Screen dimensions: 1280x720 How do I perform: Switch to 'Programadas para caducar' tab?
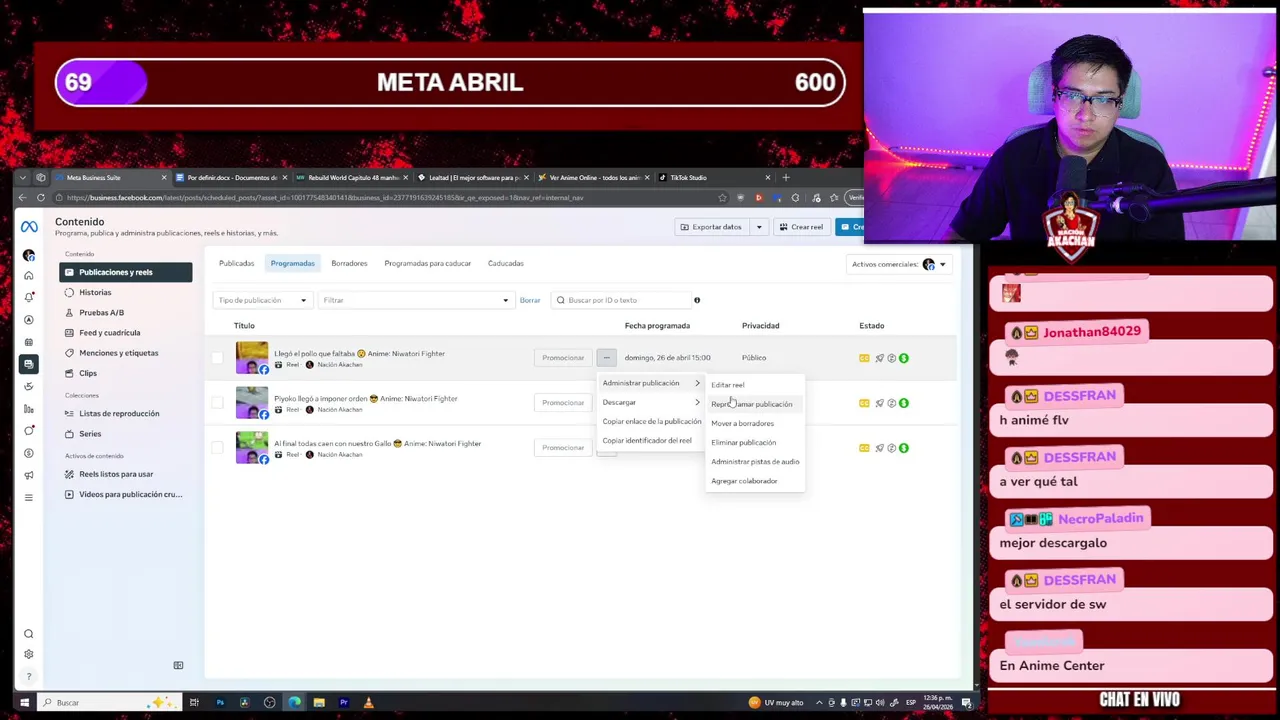pyautogui.click(x=428, y=263)
